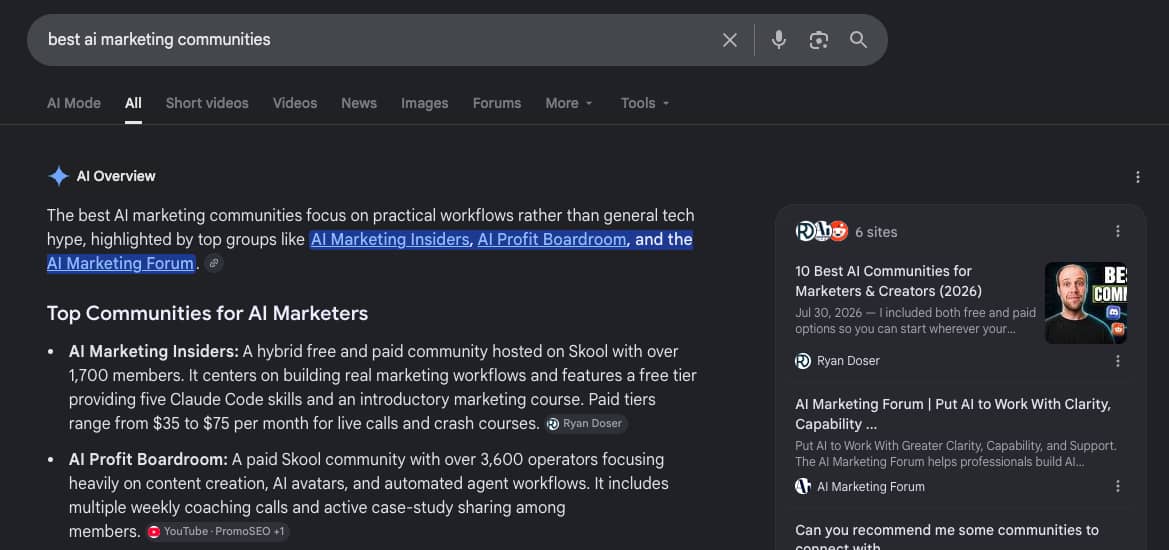Open Can you recommend me some communities result
The height and width of the screenshot is (550, 1169).
(947, 537)
